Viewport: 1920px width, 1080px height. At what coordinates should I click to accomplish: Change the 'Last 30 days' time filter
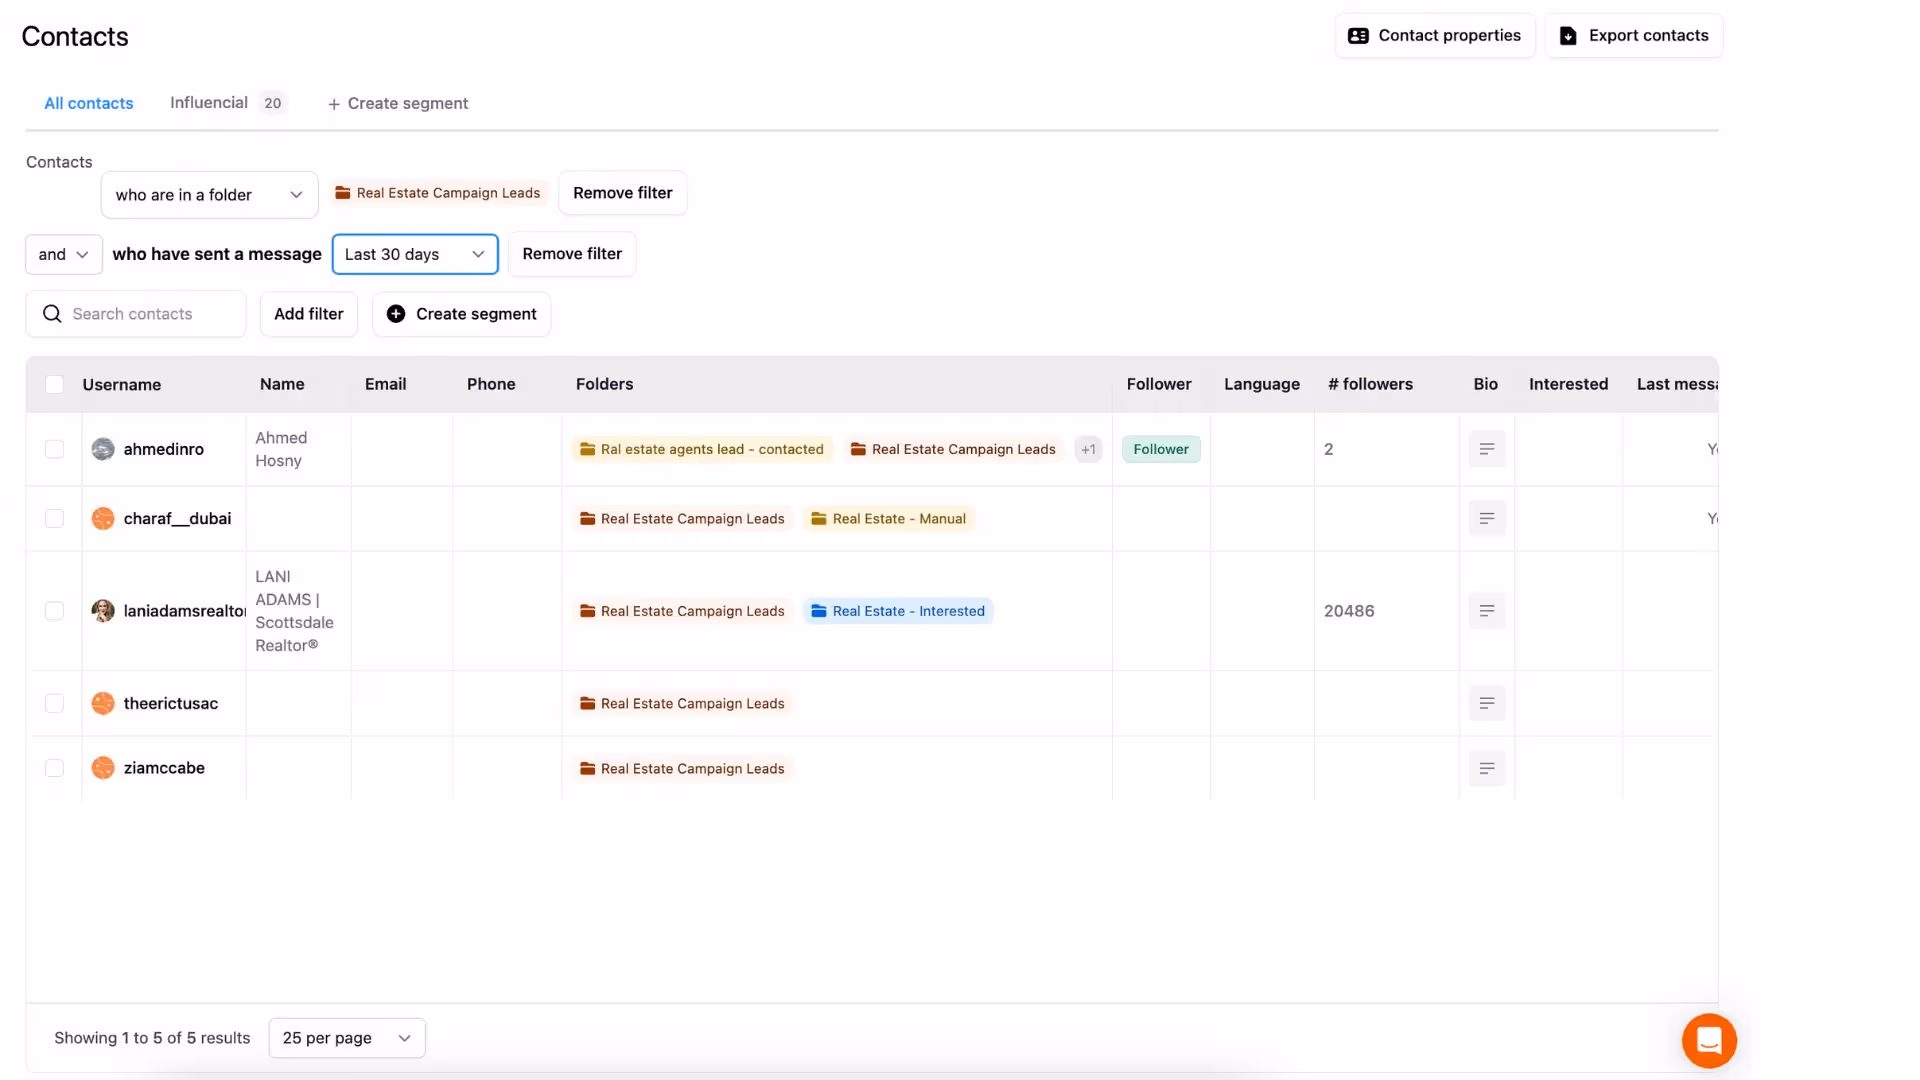coord(415,254)
